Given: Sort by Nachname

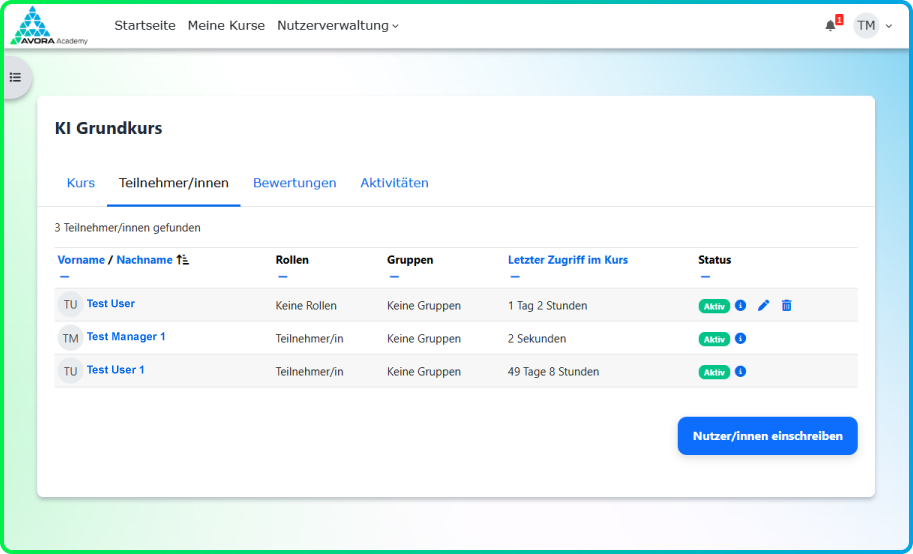Looking at the screenshot, I should 144,260.
